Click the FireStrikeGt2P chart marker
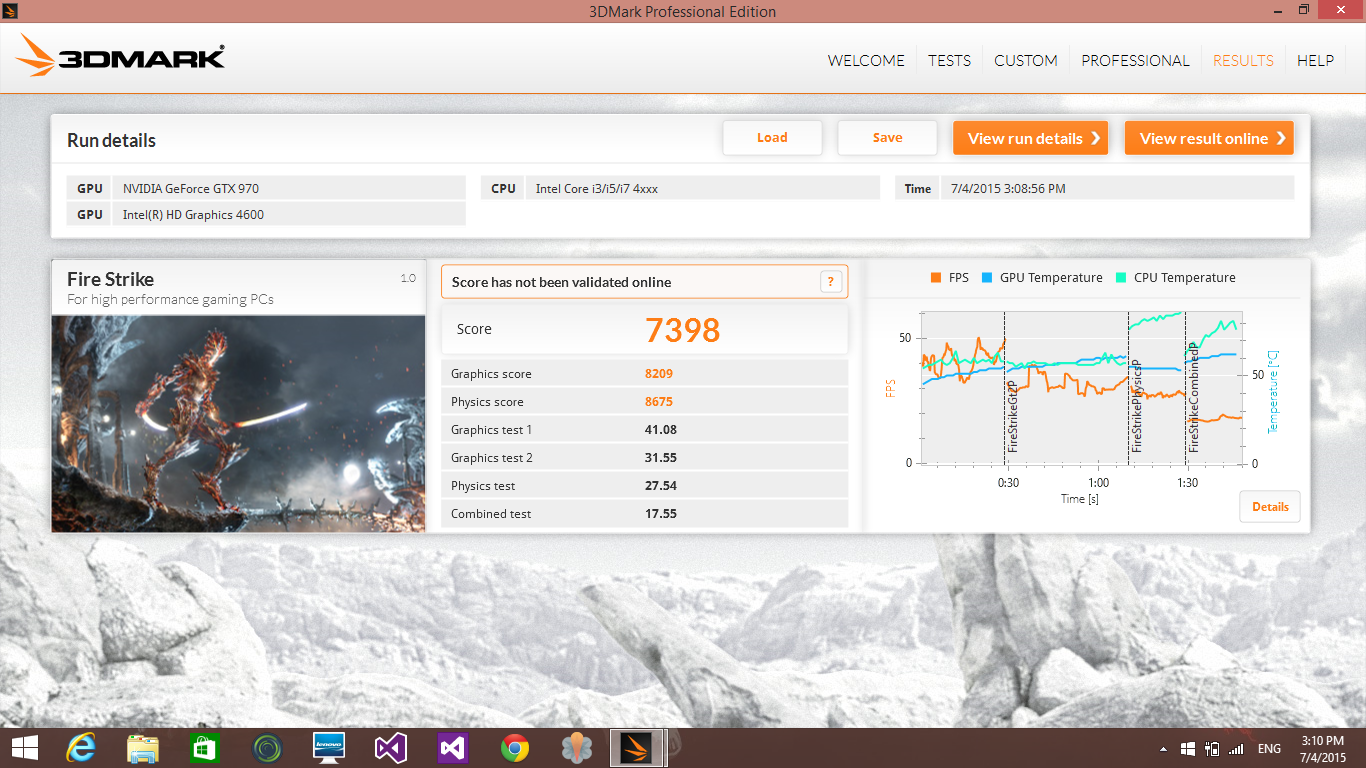This screenshot has height=768, width=1366. [1012, 416]
